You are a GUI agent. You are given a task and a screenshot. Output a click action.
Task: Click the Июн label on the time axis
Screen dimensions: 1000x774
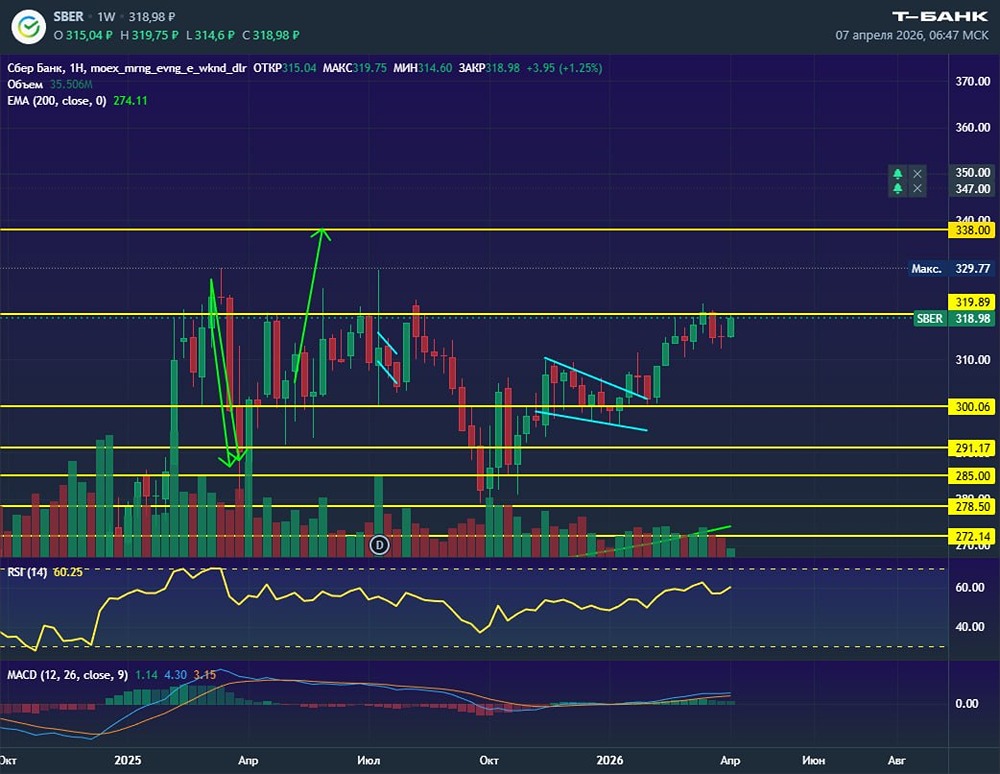(x=813, y=760)
